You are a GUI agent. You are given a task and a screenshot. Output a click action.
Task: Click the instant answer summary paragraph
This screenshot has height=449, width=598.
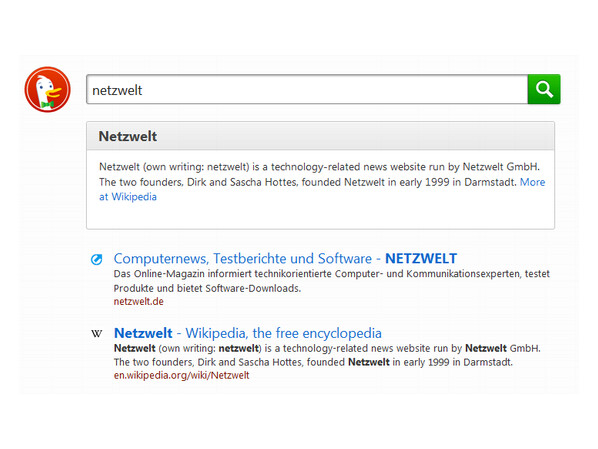click(x=322, y=182)
